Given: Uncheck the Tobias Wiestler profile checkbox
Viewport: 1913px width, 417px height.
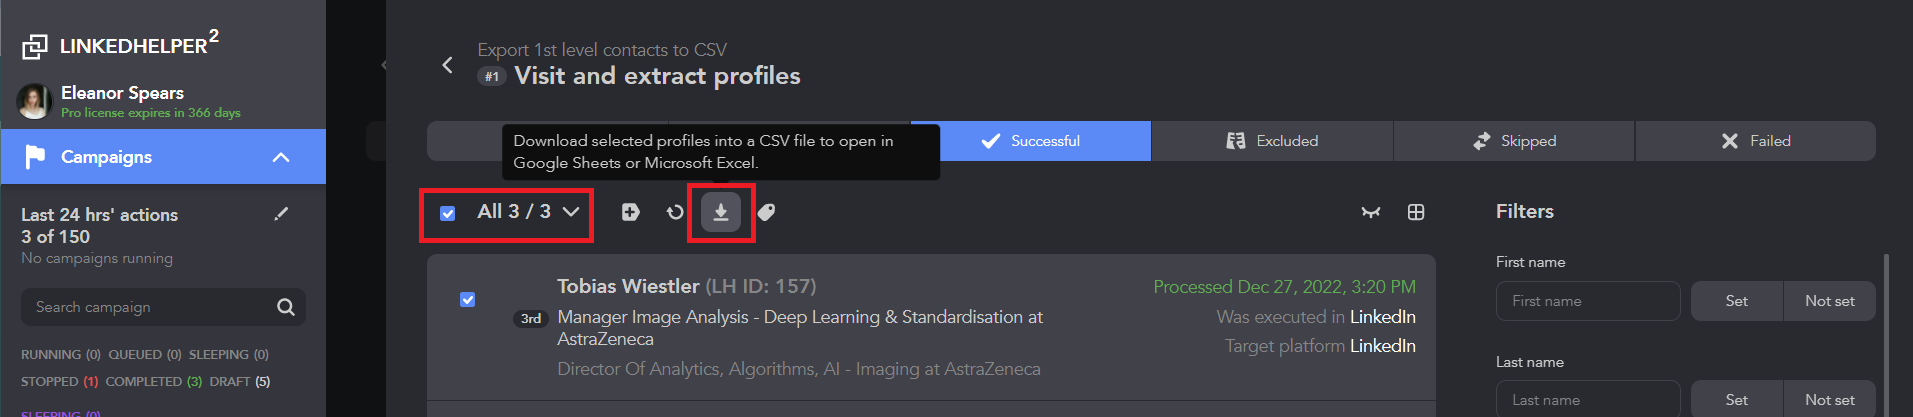Looking at the screenshot, I should tap(467, 300).
